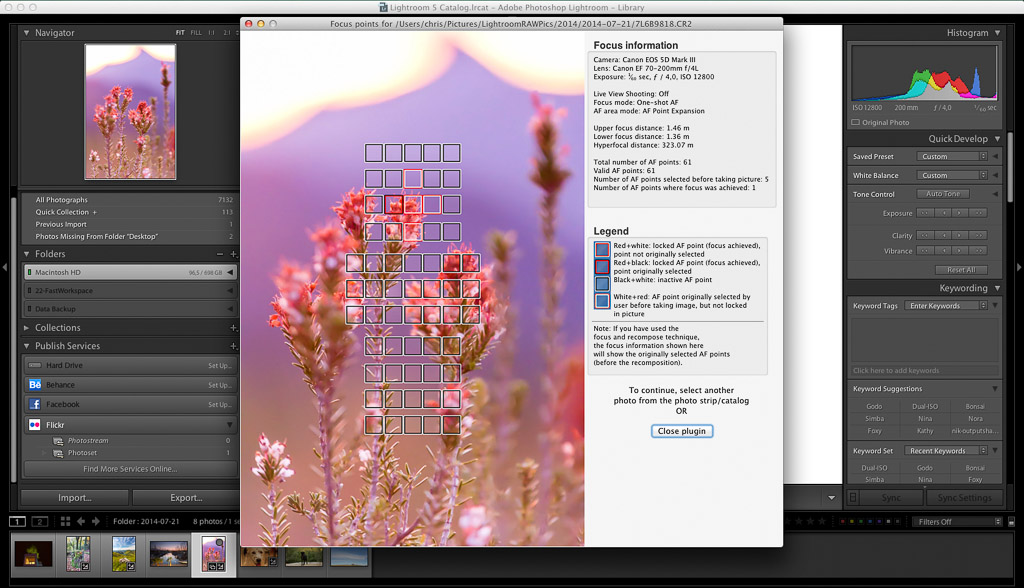Collapse the Publish Services panel
Viewport: 1024px width, 588px height.
(x=26, y=346)
